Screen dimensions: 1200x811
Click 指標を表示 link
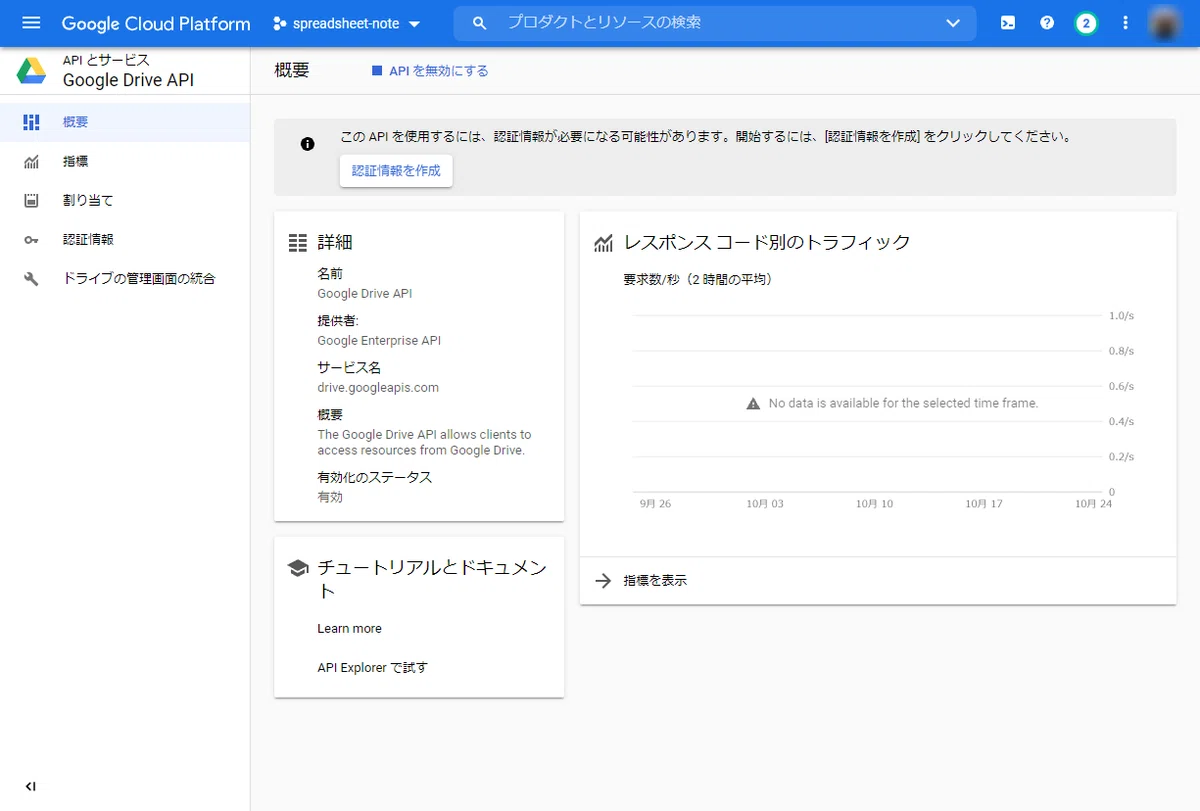(x=655, y=581)
